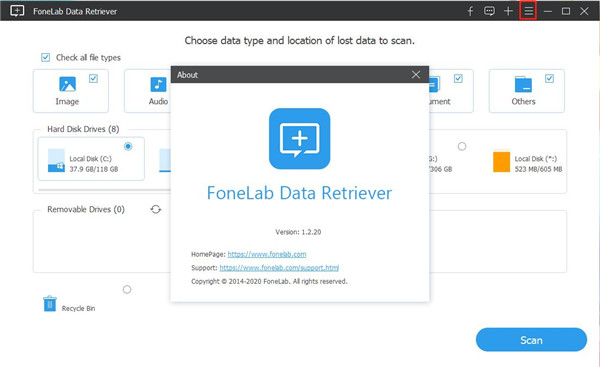Close the About dialog

point(416,75)
